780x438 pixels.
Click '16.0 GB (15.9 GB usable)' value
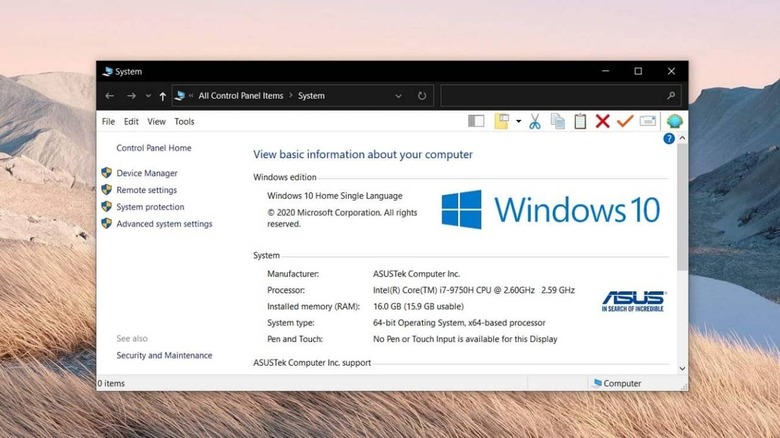(x=418, y=307)
